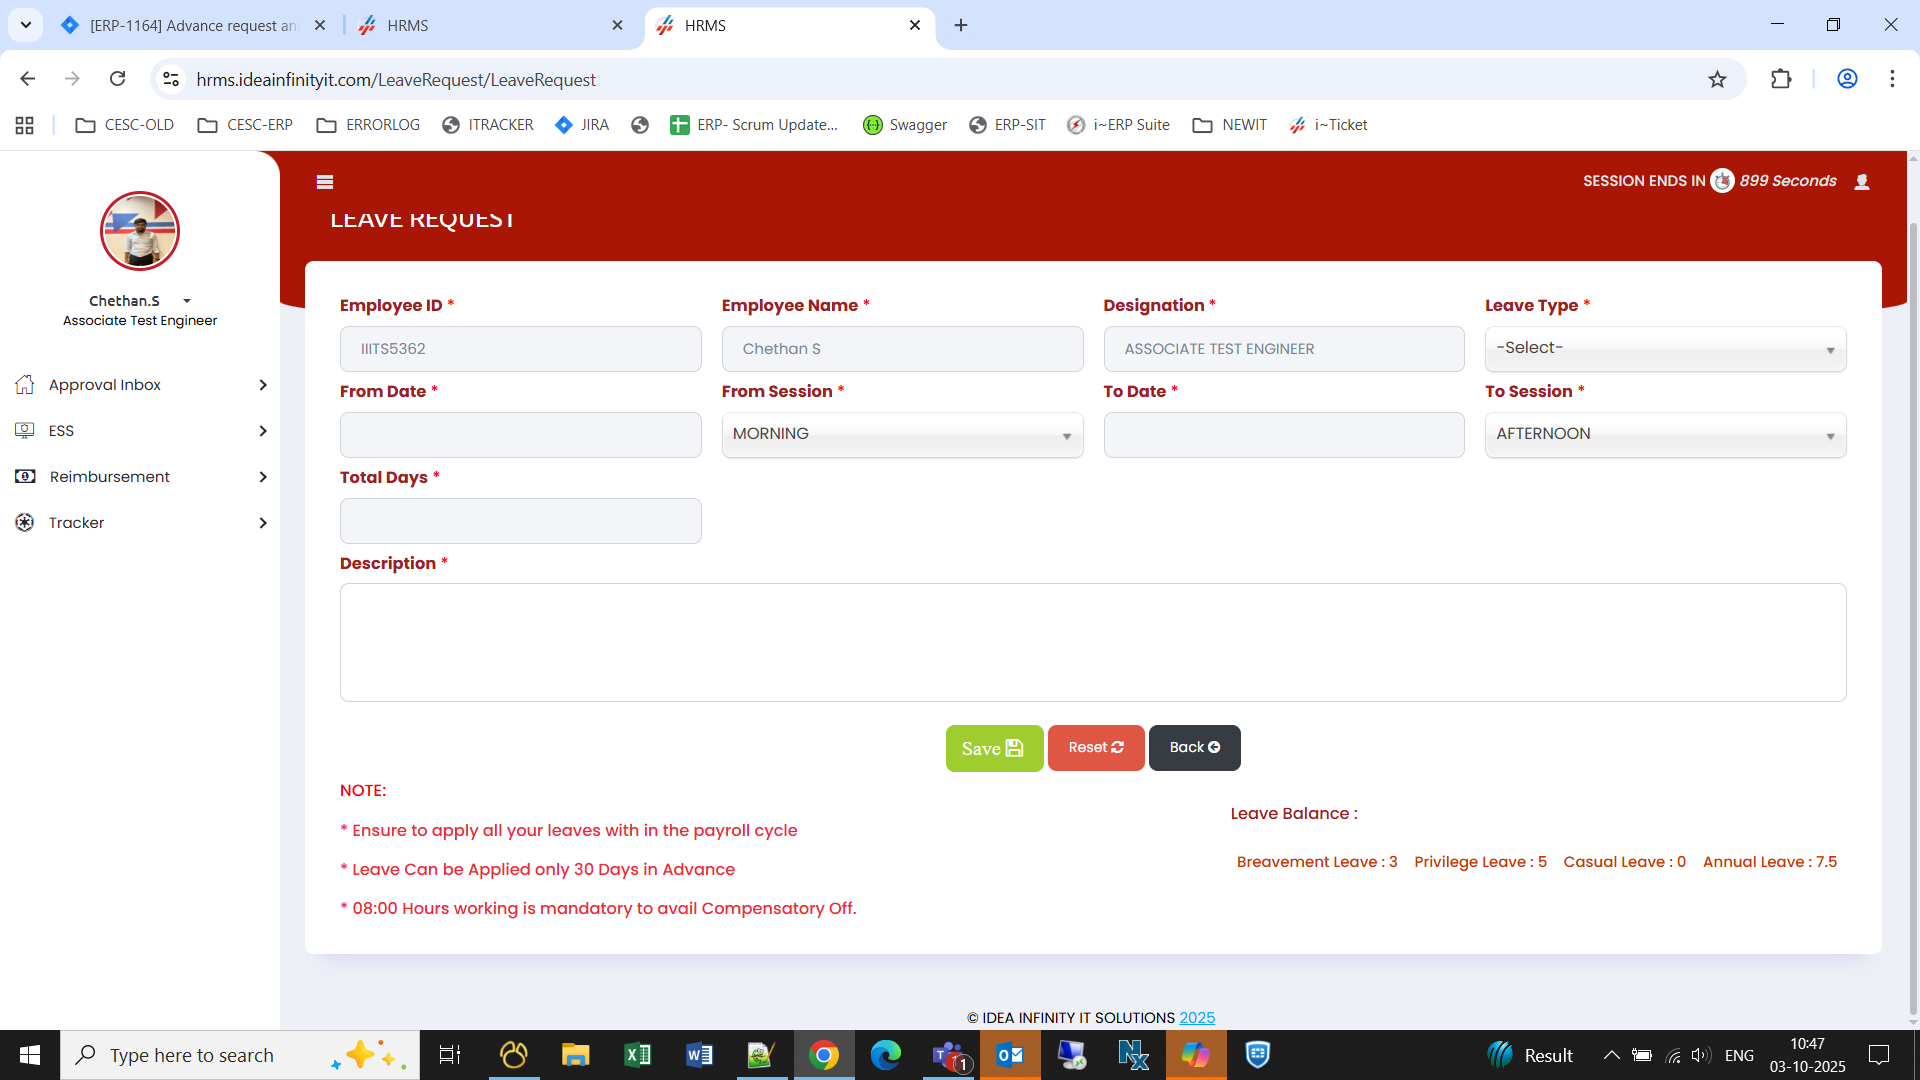Screen dimensions: 1920x1080
Task: Click the Tracker sidebar icon
Action: pyautogui.click(x=25, y=523)
